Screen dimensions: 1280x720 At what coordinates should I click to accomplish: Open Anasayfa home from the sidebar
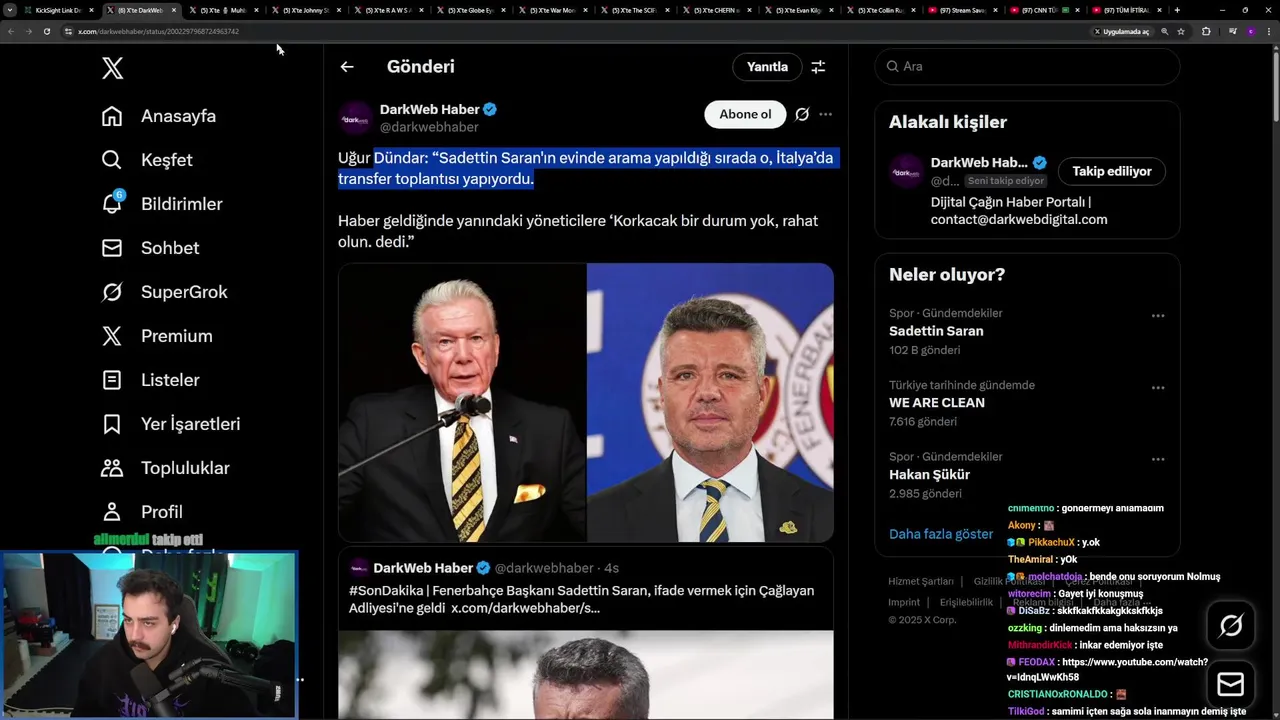point(159,116)
